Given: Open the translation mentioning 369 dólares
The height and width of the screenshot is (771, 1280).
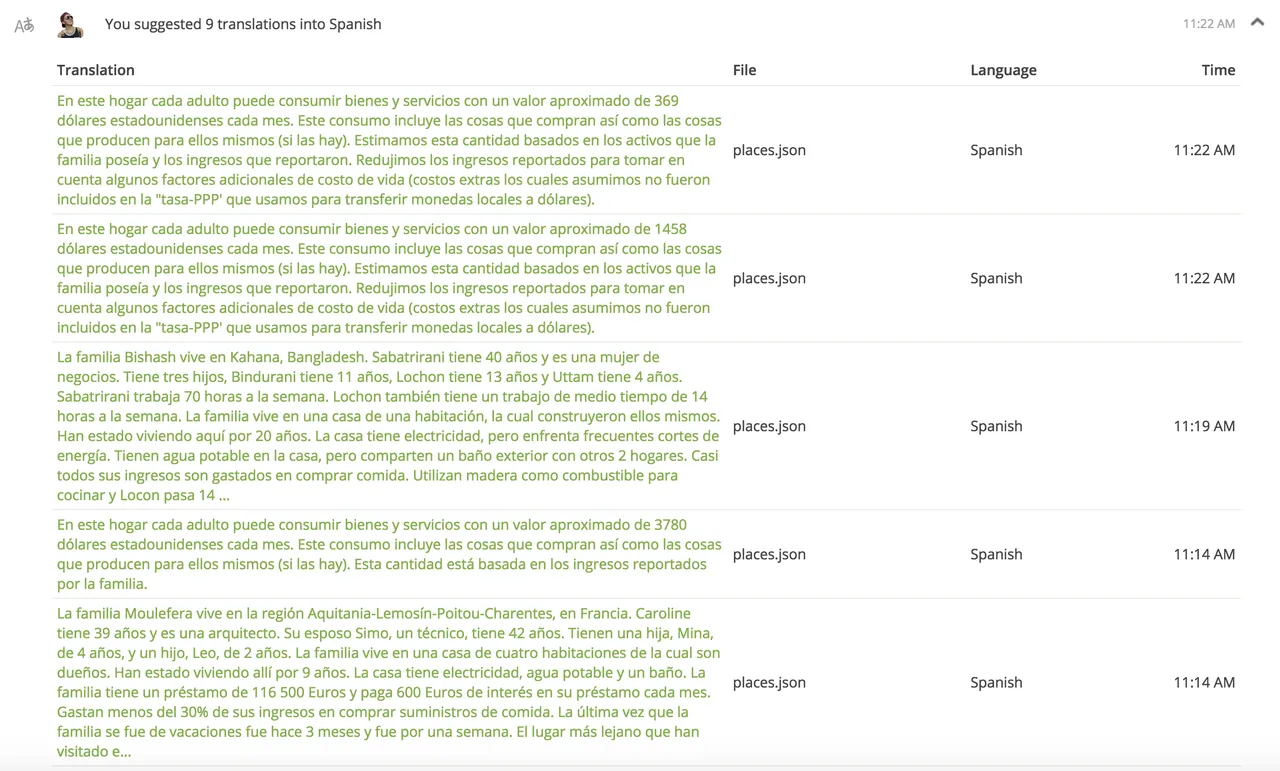Looking at the screenshot, I should (388, 150).
